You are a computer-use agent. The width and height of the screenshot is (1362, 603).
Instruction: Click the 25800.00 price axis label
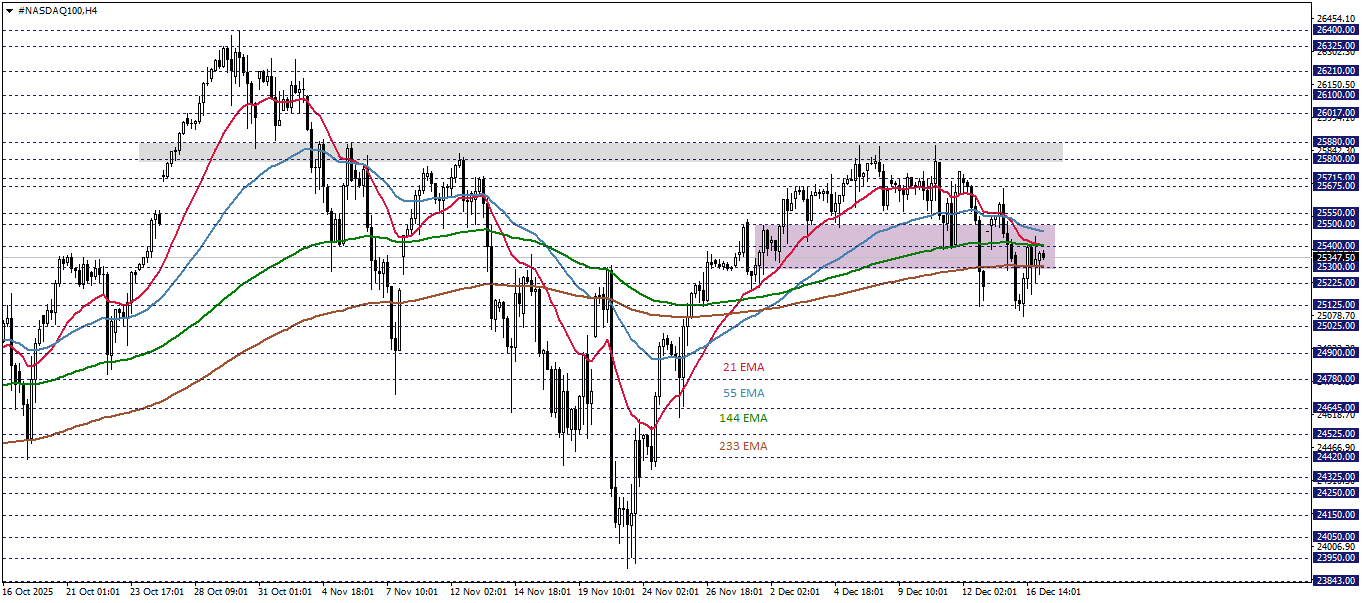pos(1338,158)
